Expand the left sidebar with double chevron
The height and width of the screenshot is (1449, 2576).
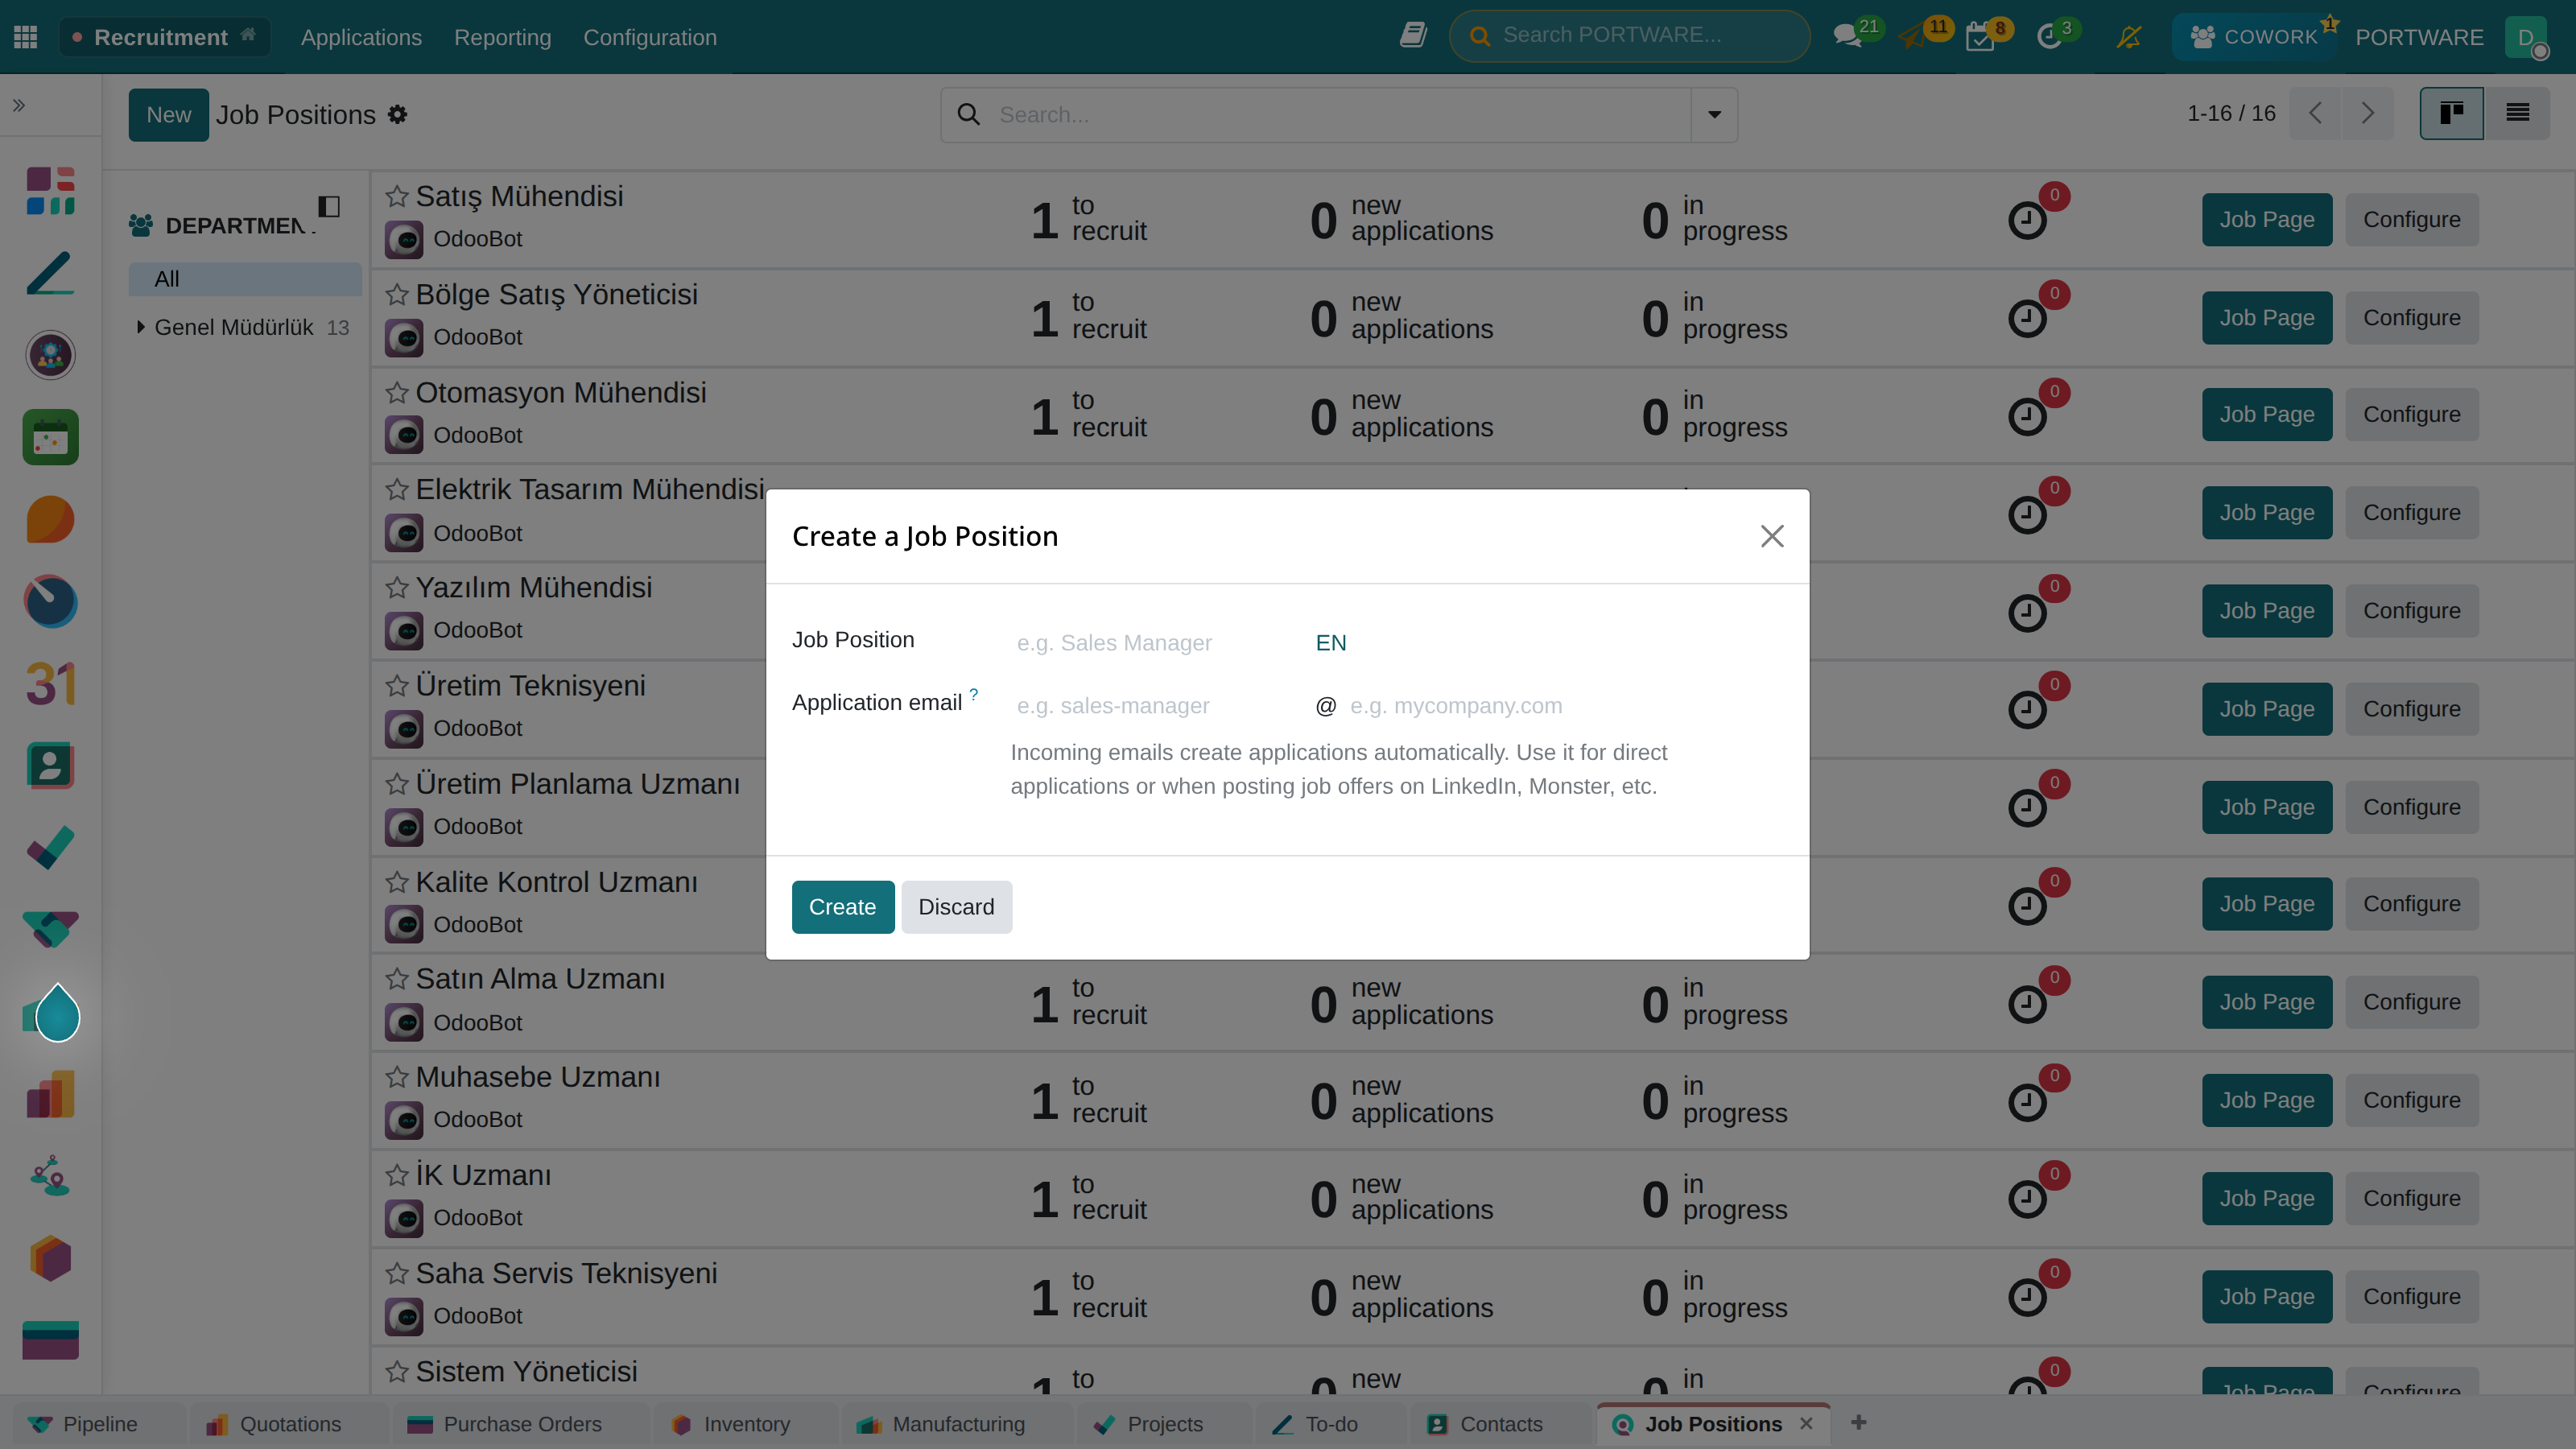[x=19, y=105]
